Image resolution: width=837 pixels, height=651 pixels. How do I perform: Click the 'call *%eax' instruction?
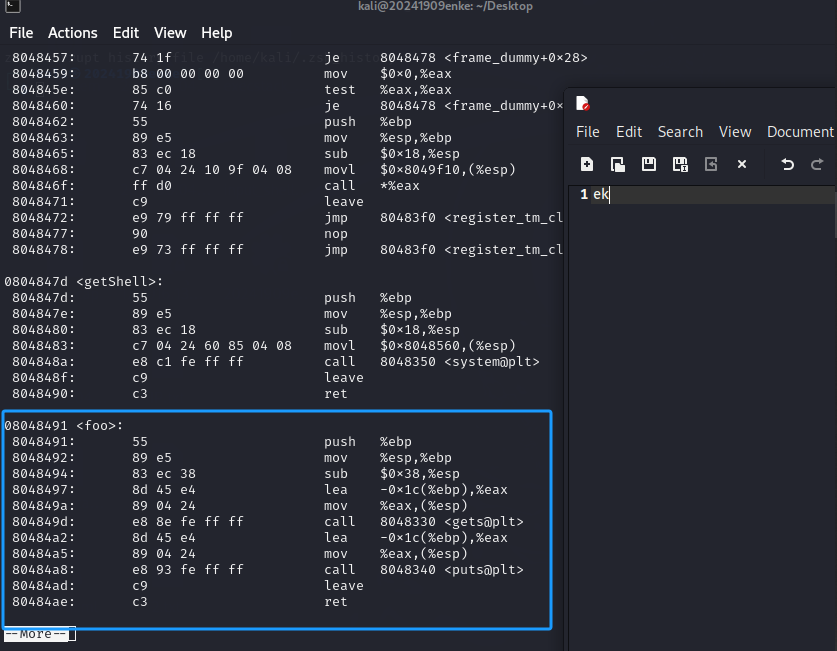coord(372,186)
